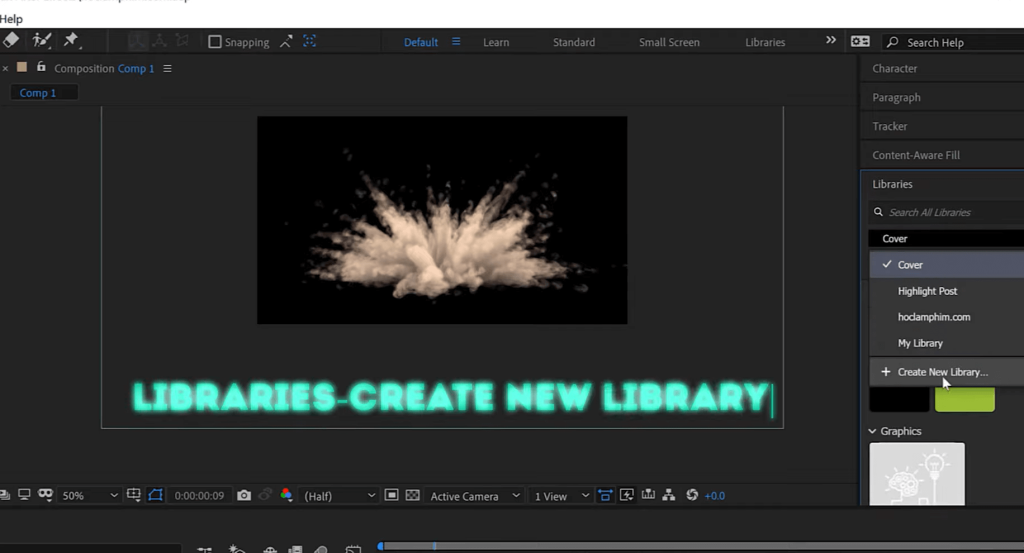
Task: Select the Highlight Post library
Action: click(x=946, y=291)
